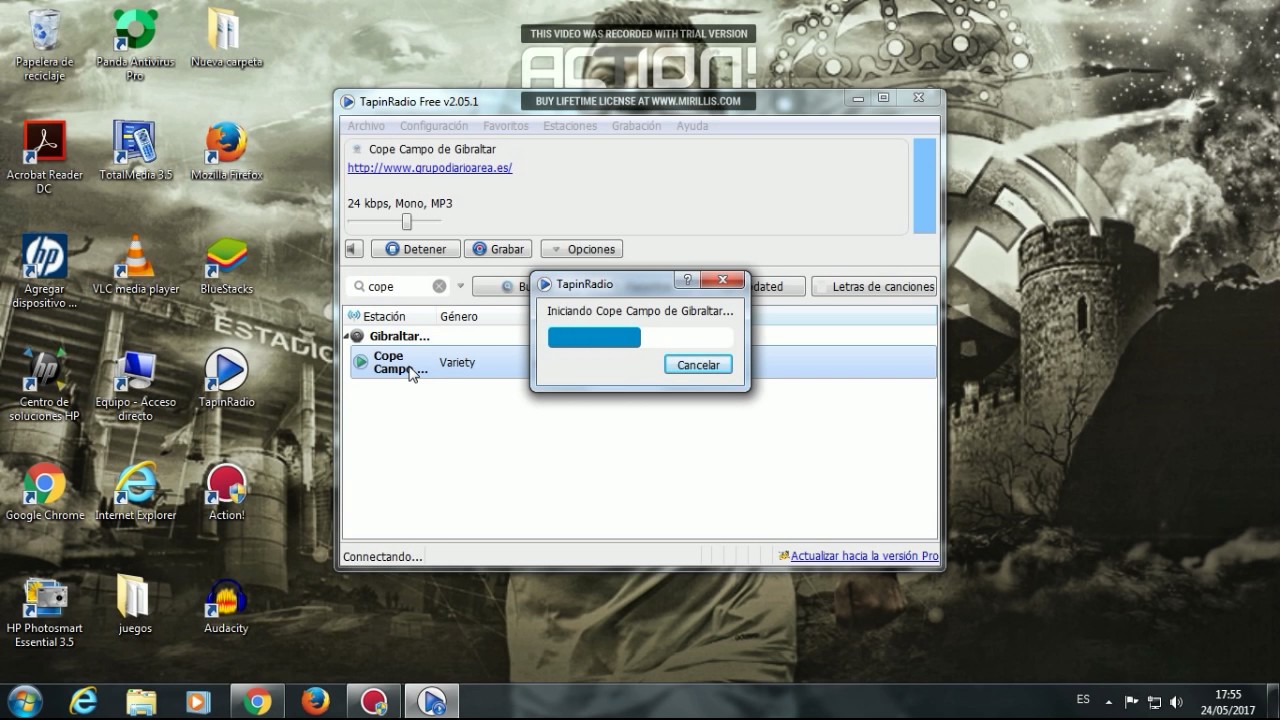Click the search field containing cope

[398, 286]
